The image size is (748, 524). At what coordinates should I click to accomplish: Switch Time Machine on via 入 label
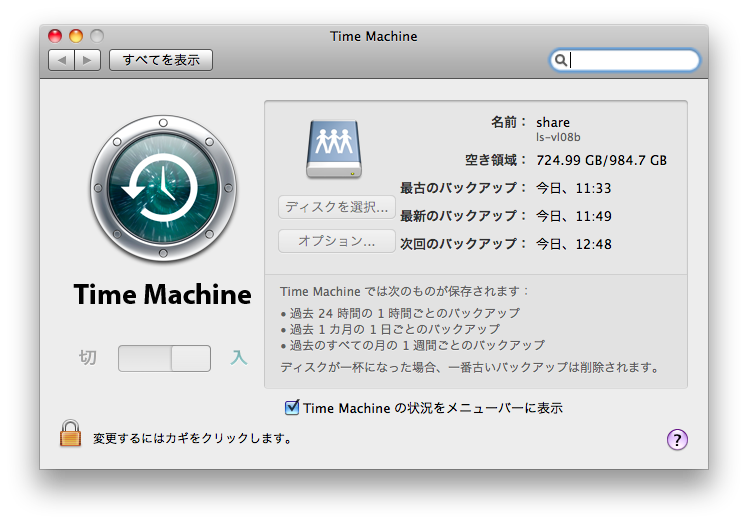pyautogui.click(x=239, y=357)
